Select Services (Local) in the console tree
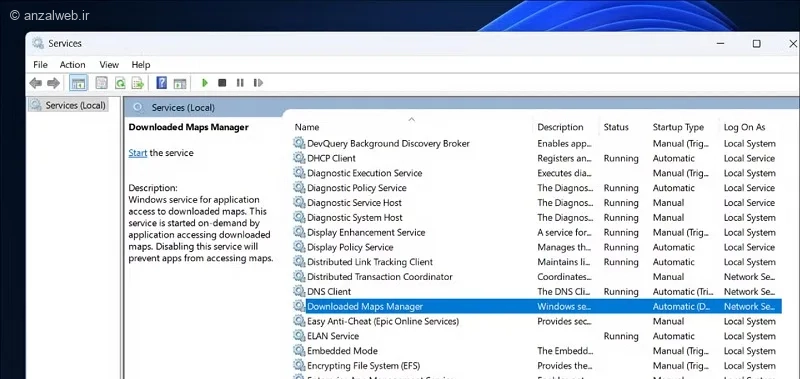 click(x=68, y=105)
